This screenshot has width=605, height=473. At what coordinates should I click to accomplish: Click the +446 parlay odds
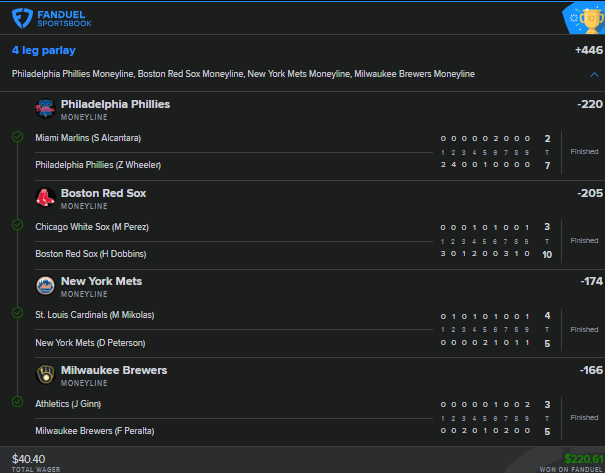(x=589, y=50)
